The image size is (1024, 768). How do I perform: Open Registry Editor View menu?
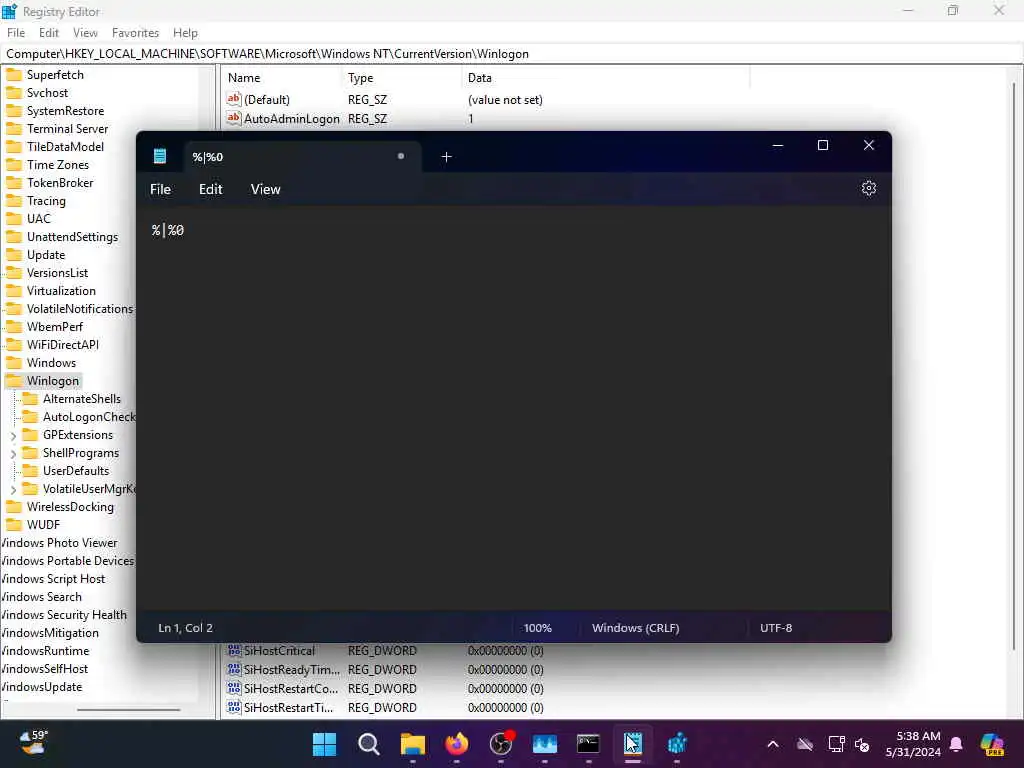pyautogui.click(x=85, y=33)
